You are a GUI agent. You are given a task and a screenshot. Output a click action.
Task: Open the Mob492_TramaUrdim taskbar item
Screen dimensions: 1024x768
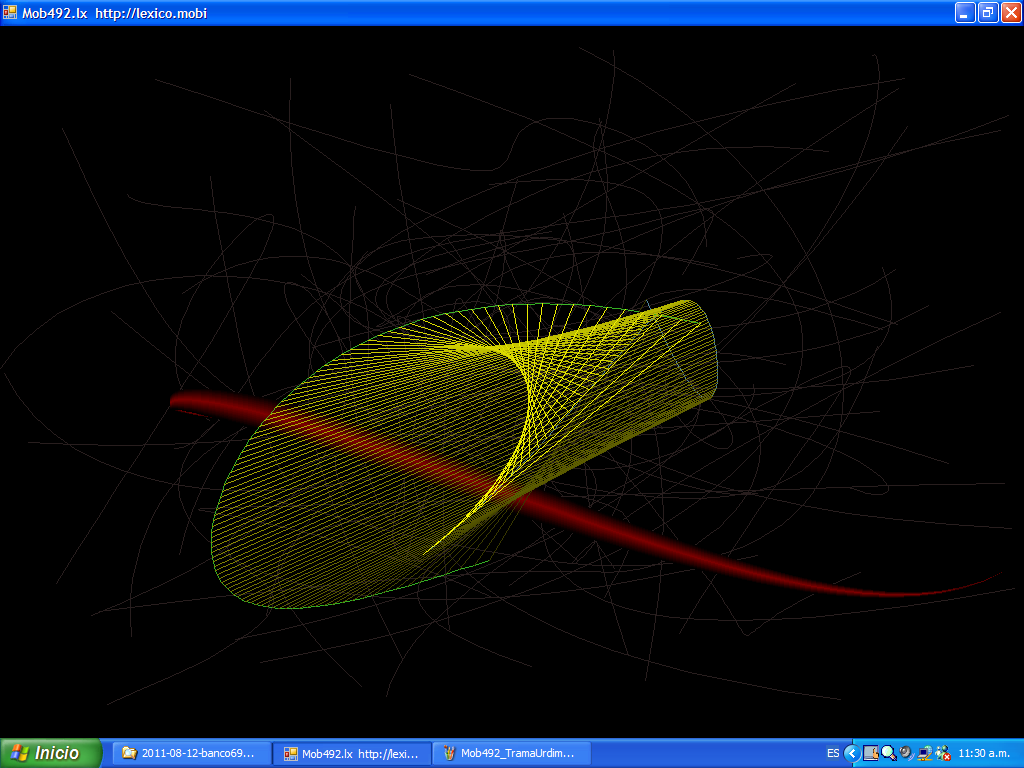pyautogui.click(x=511, y=753)
